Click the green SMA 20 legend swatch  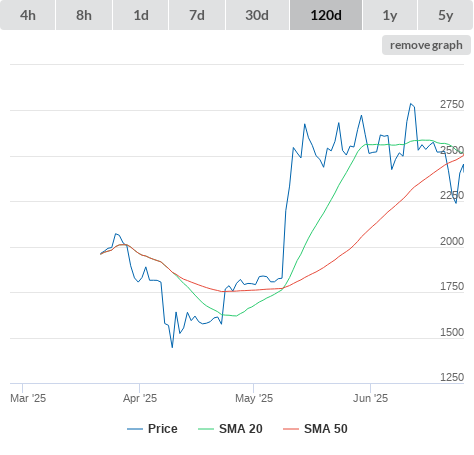point(206,429)
